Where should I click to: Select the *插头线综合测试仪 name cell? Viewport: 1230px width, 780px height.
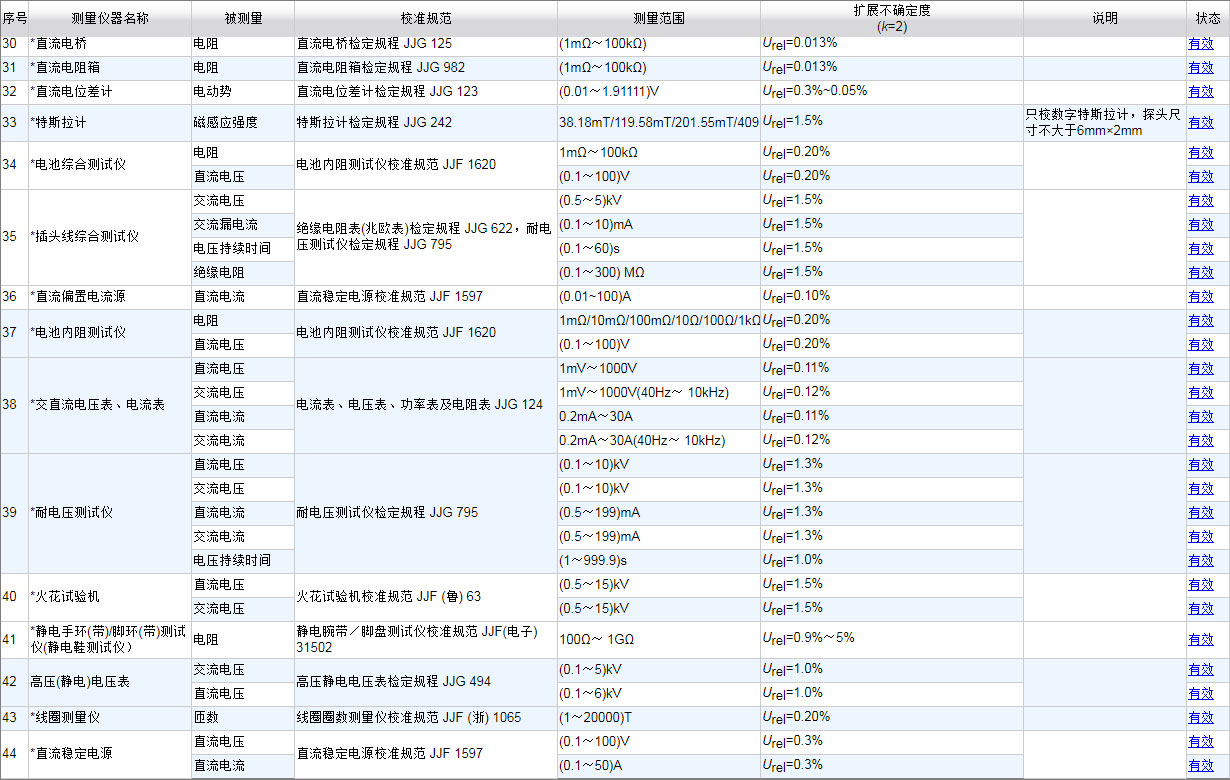pos(109,237)
